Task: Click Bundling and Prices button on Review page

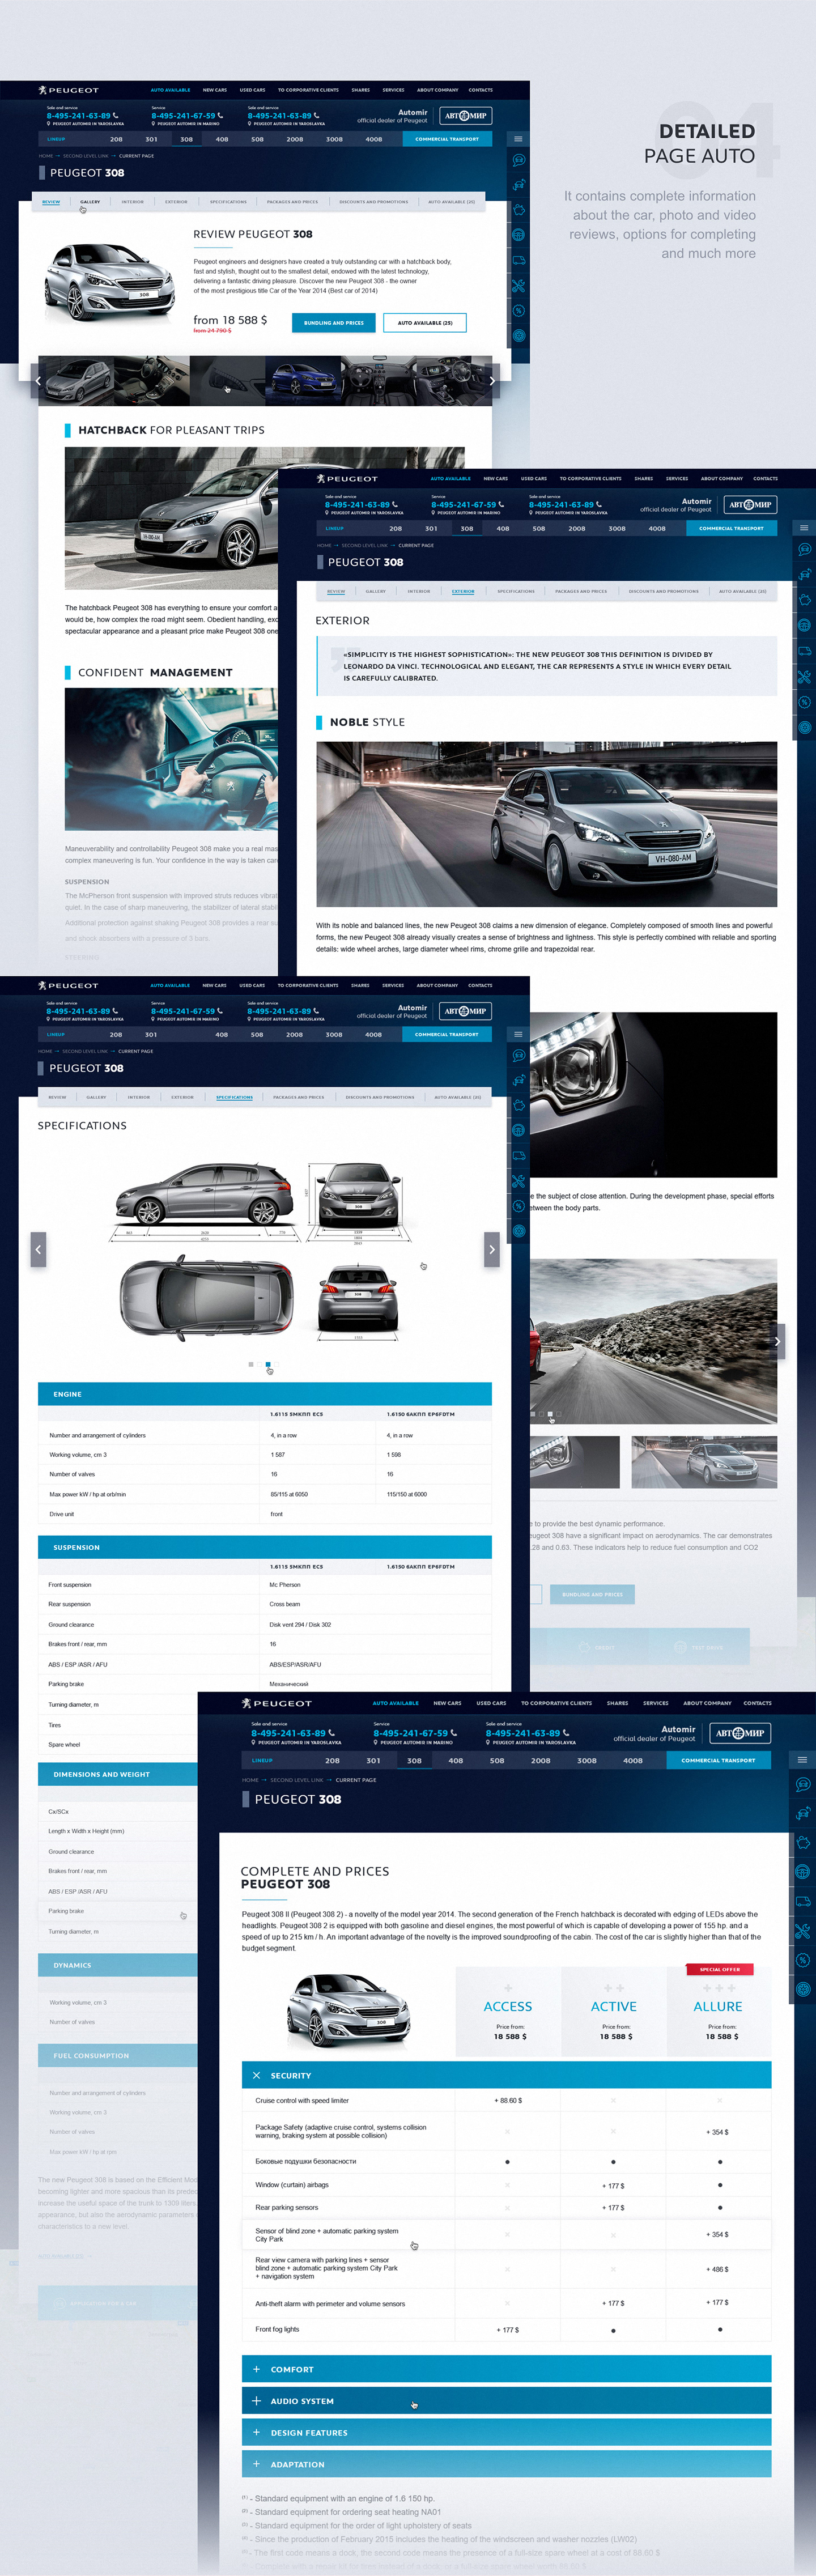Action: [334, 323]
